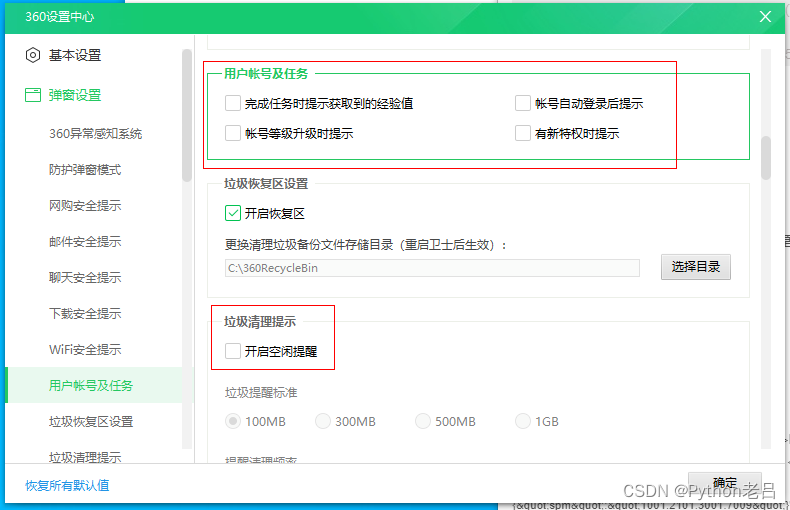Select the 100MB radio option
This screenshot has height=510, width=790.
point(233,421)
